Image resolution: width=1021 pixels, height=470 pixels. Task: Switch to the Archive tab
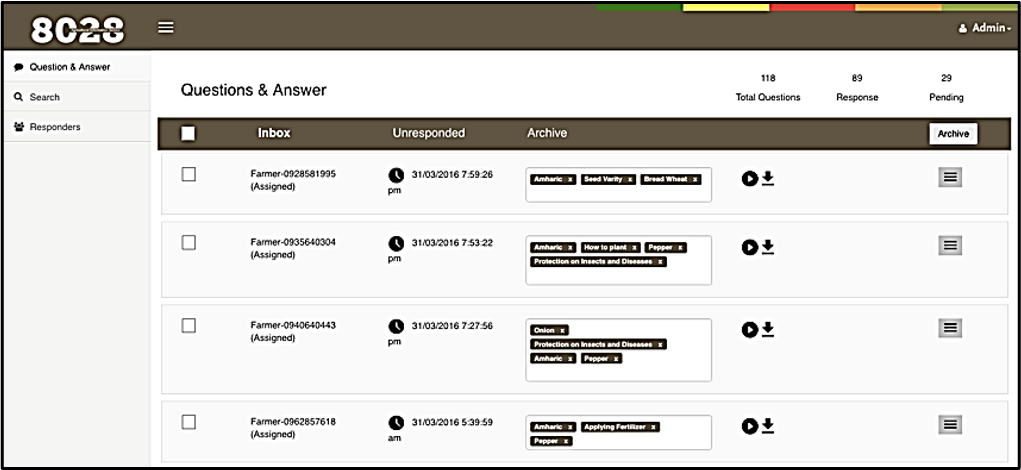tap(547, 133)
